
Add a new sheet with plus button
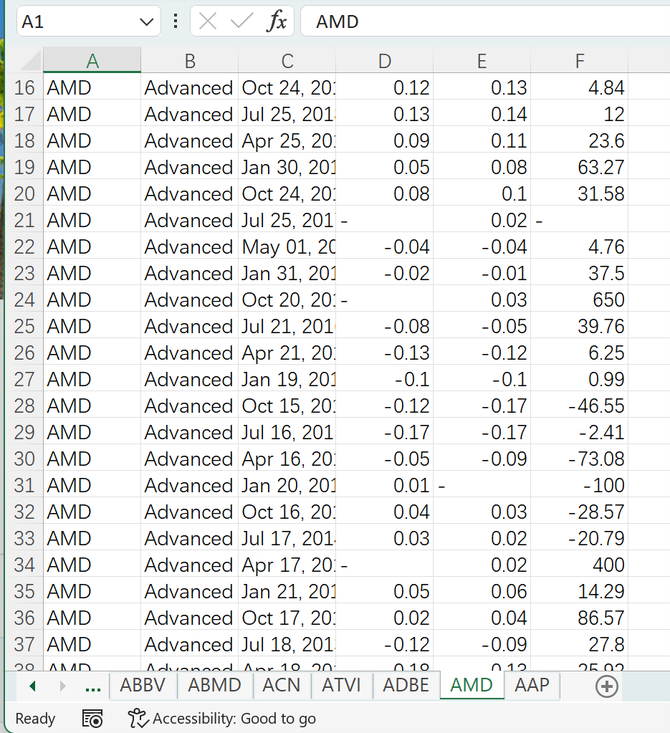pyautogui.click(x=606, y=686)
